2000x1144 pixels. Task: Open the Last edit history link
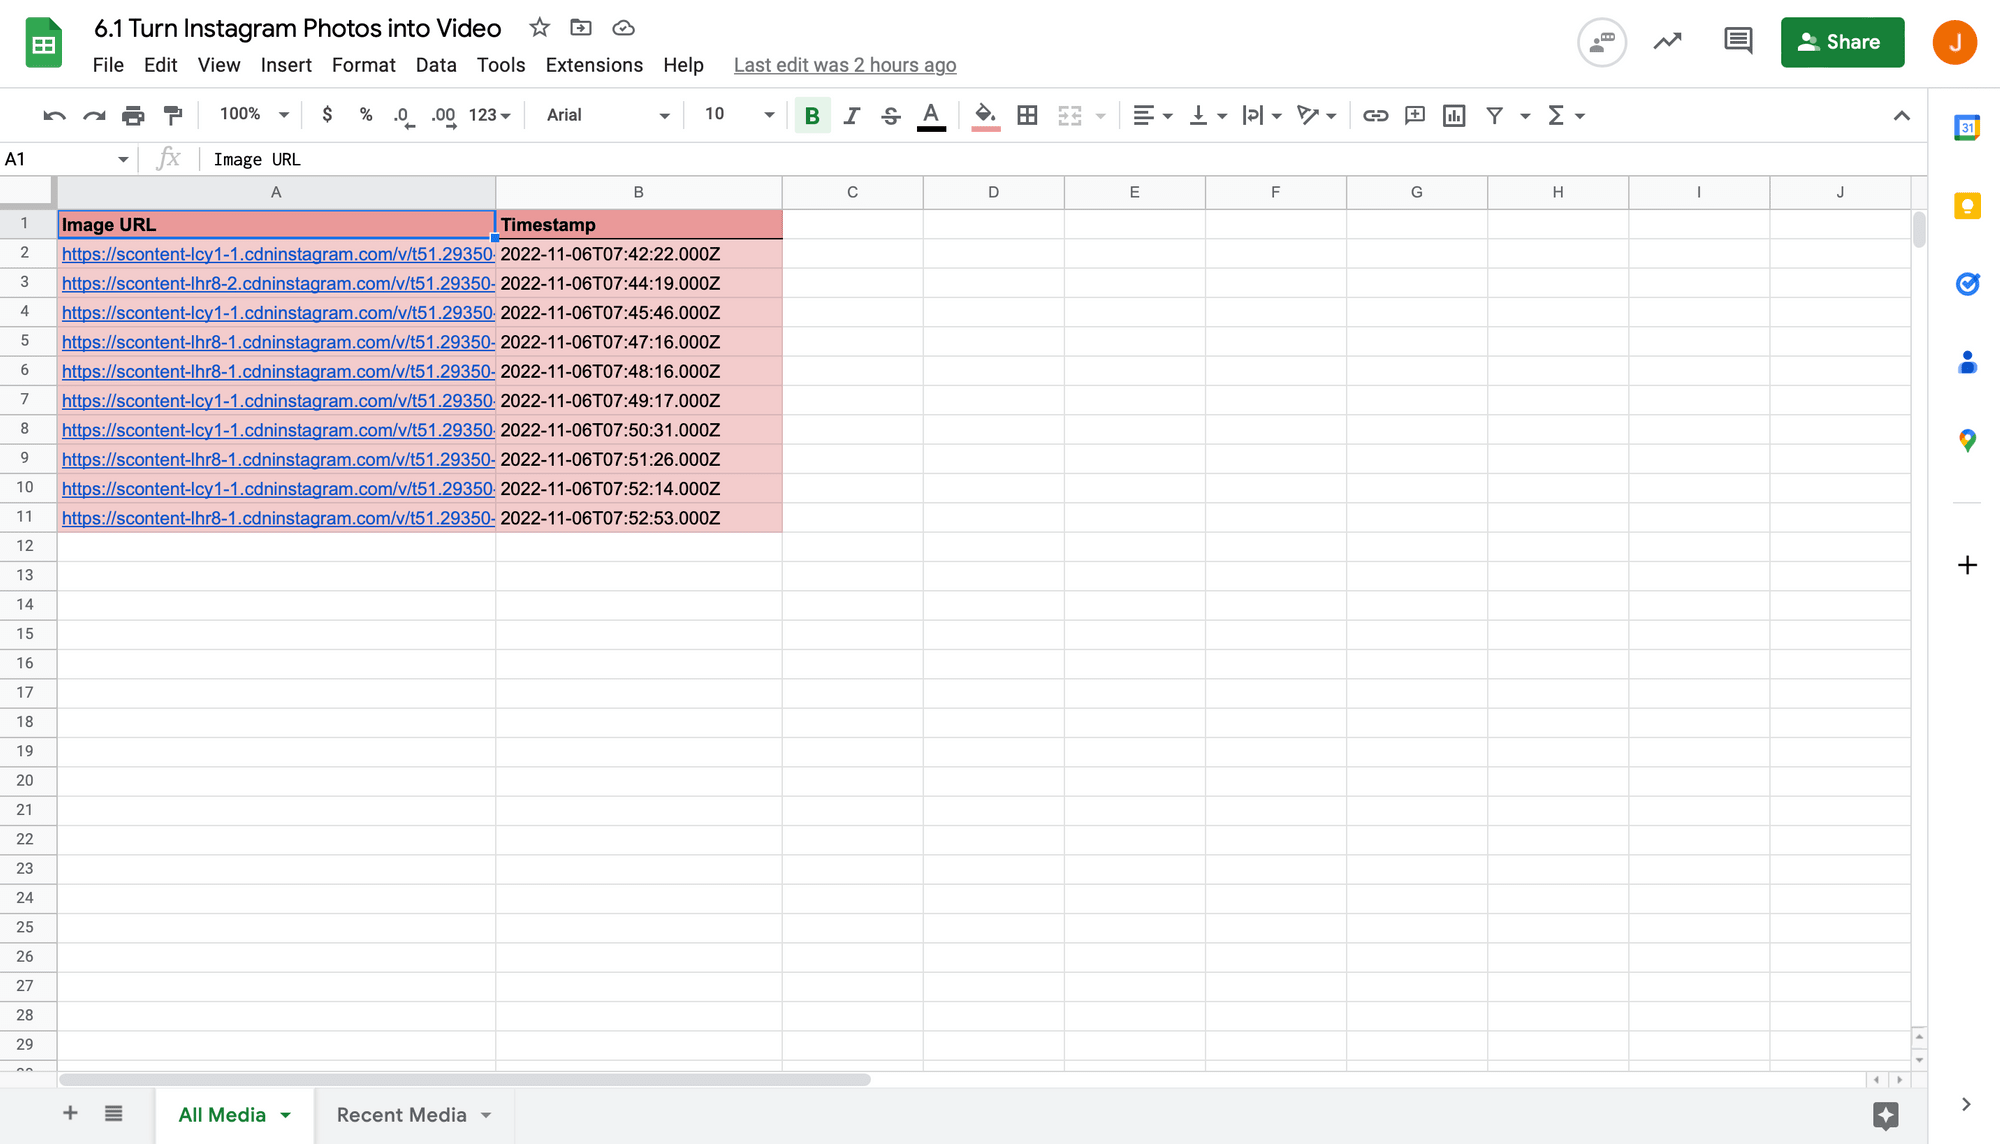pyautogui.click(x=844, y=64)
